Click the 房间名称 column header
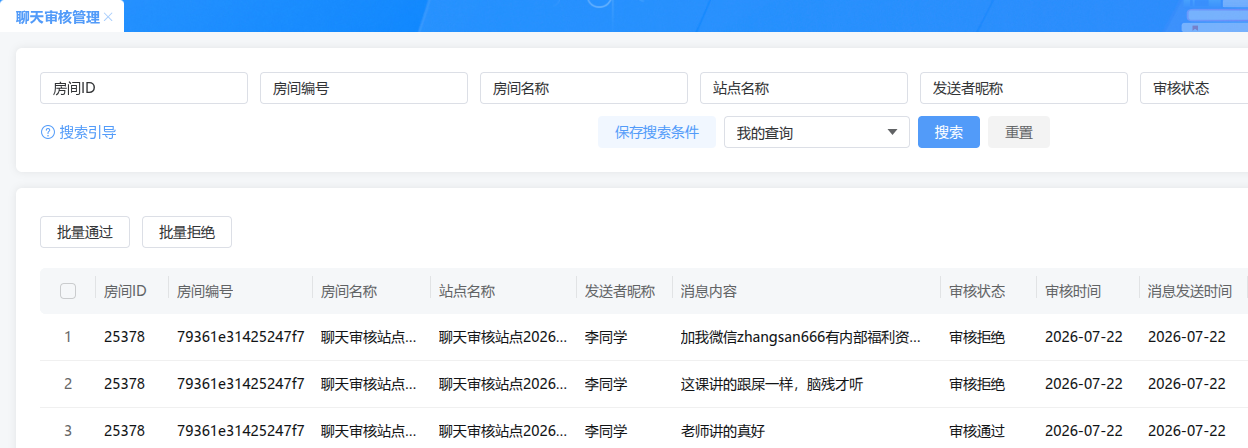1248x448 pixels. [x=349, y=291]
